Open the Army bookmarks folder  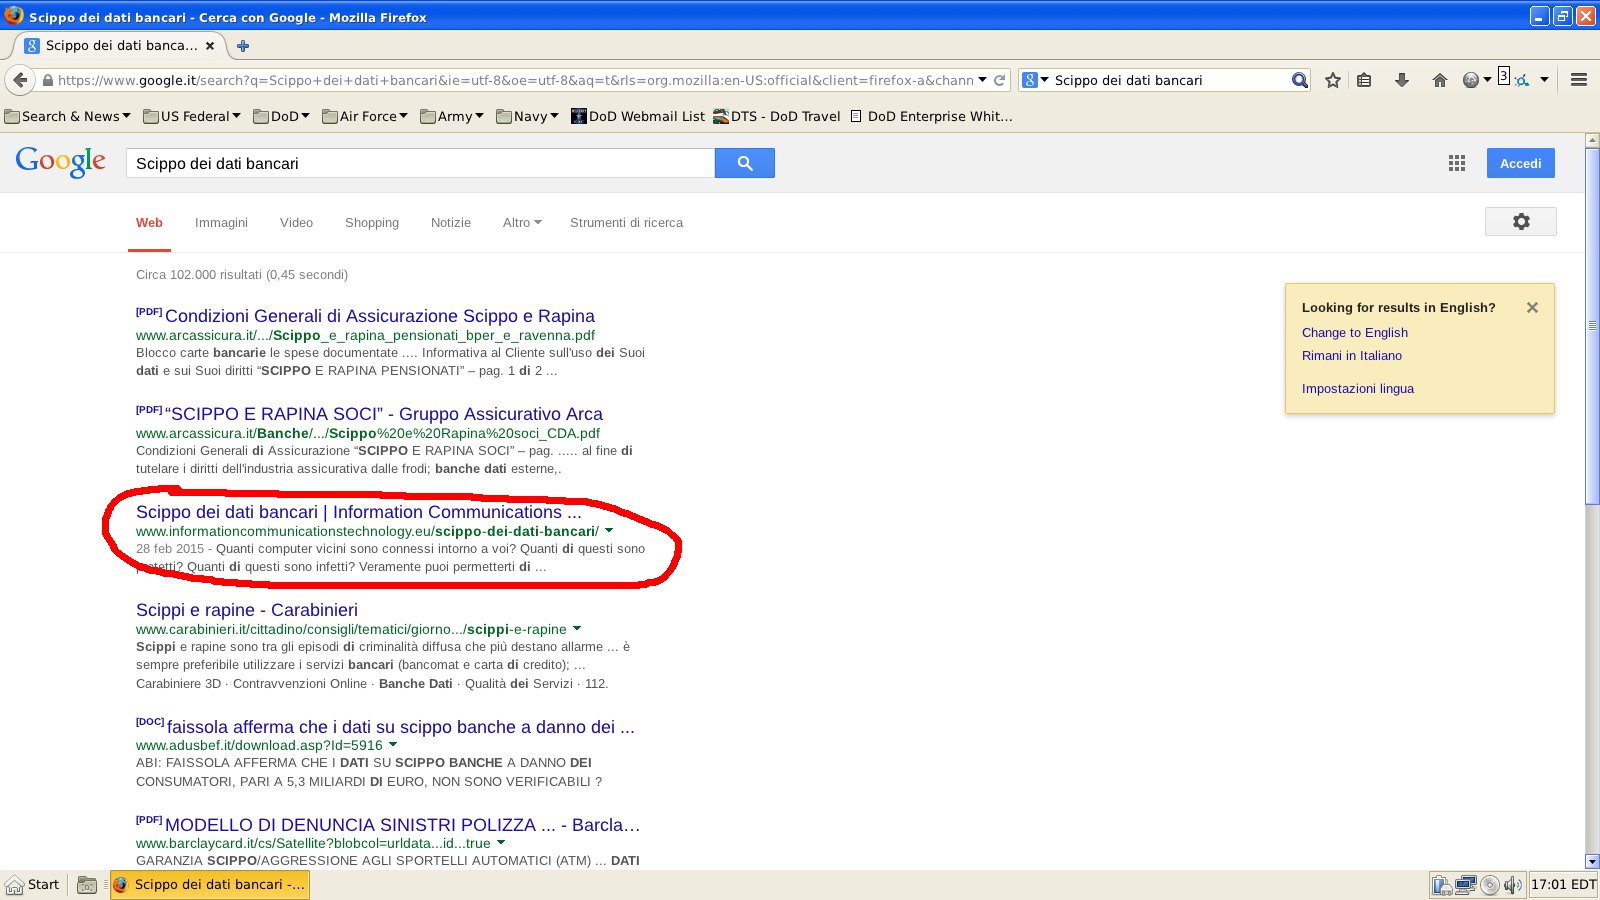click(452, 116)
